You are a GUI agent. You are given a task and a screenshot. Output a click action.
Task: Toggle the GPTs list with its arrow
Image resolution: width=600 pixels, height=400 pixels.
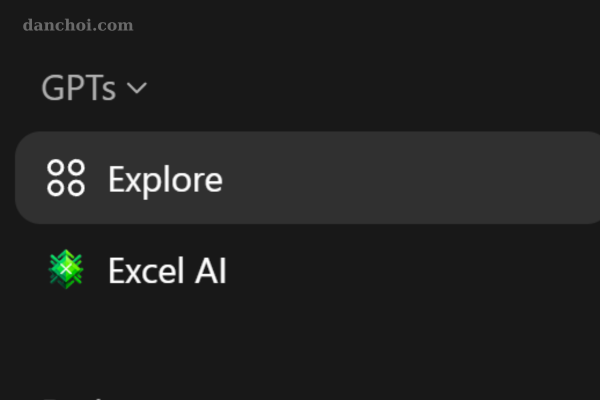137,88
